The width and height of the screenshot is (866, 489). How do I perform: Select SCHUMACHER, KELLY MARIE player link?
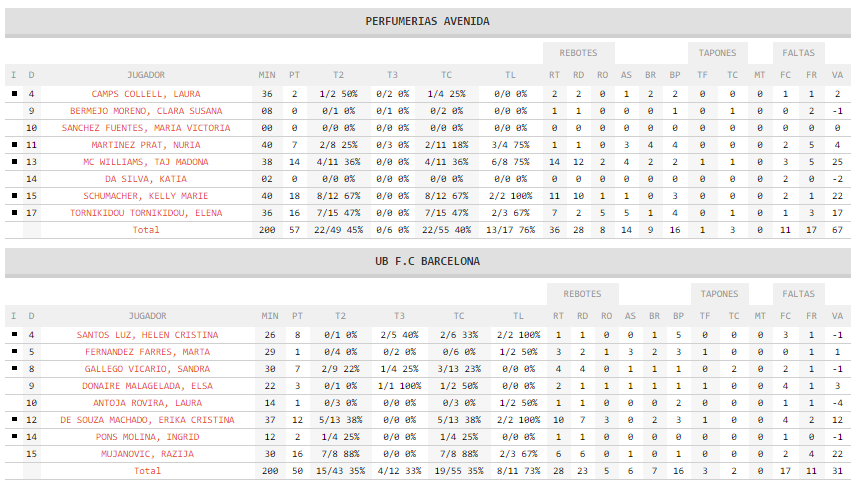(x=146, y=196)
